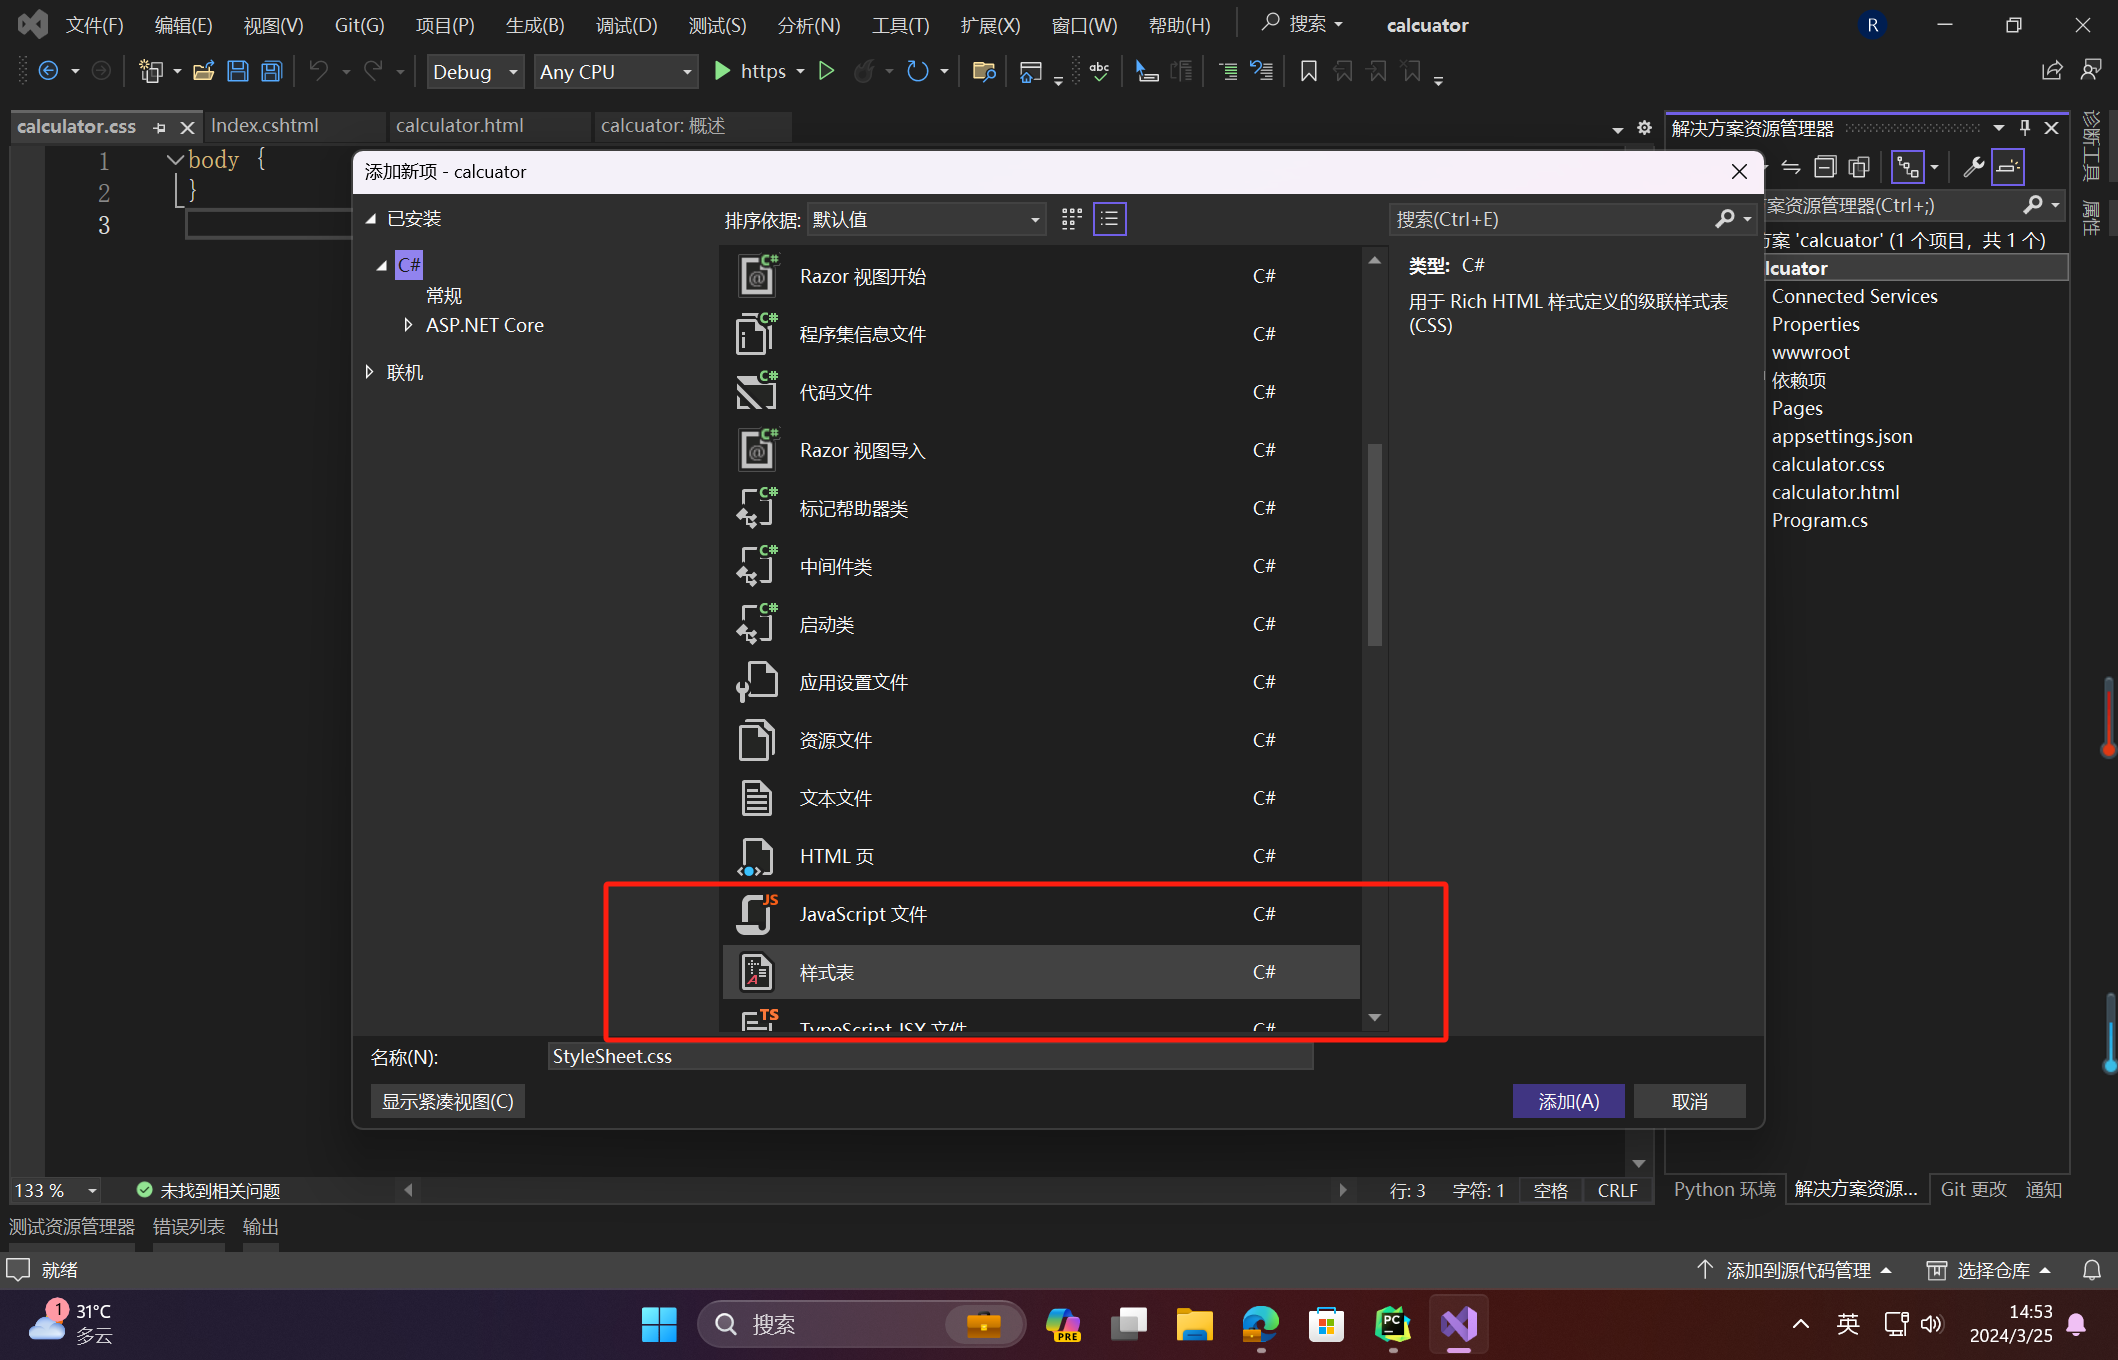Click the 显示紧凑视图(C) button
The image size is (2118, 1360).
(447, 1101)
